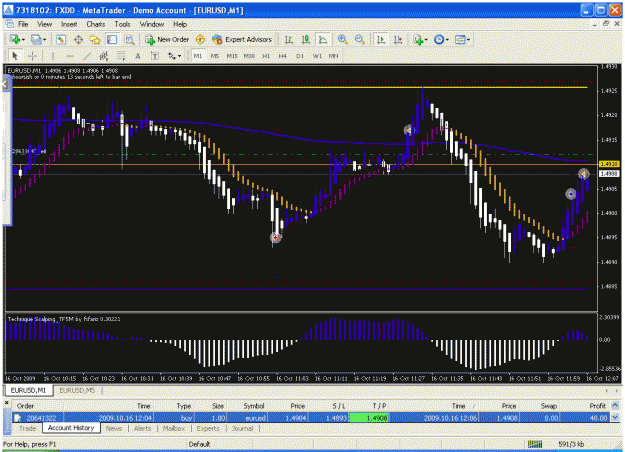This screenshot has height=452, width=625.
Task: Sort history by Profit column header
Action: point(597,406)
